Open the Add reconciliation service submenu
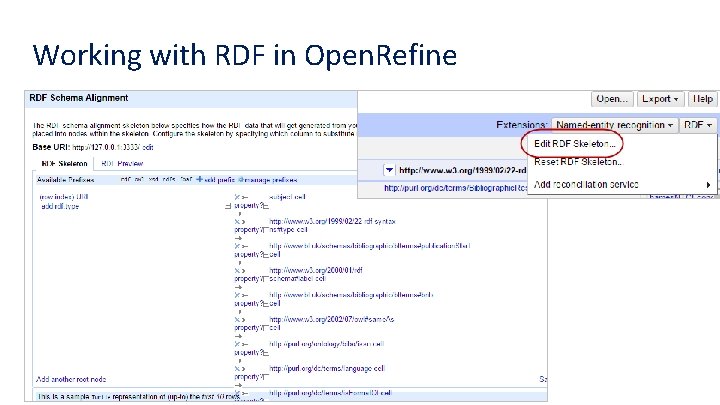This screenshot has width=720, height=405. 586,185
